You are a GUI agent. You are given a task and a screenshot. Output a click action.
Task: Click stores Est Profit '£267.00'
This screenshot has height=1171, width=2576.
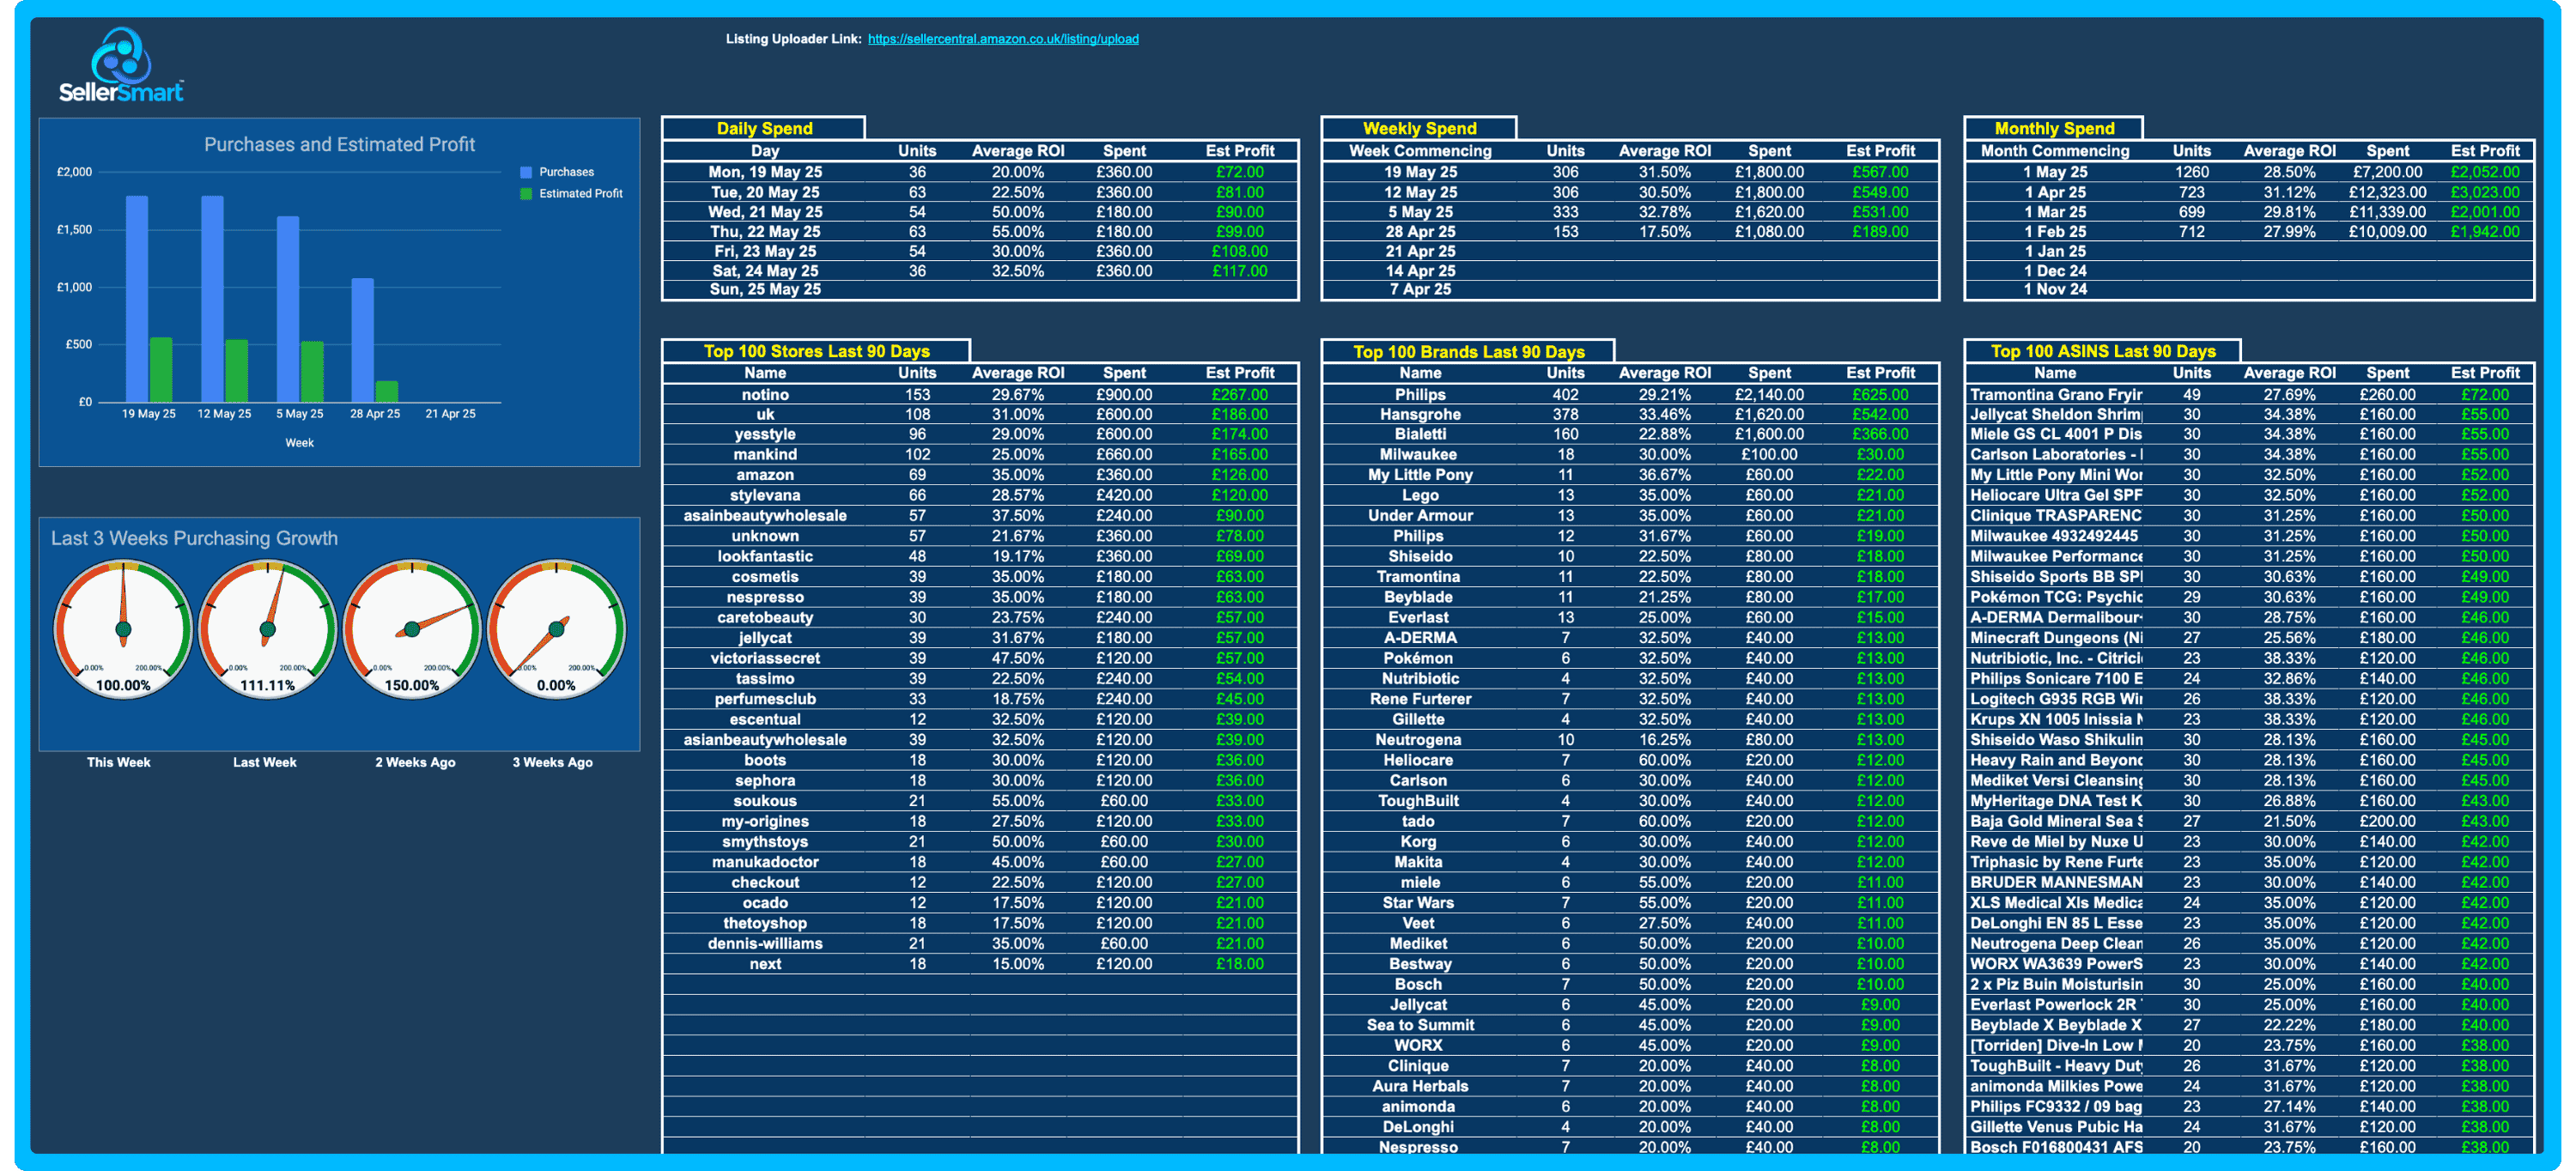[1240, 395]
